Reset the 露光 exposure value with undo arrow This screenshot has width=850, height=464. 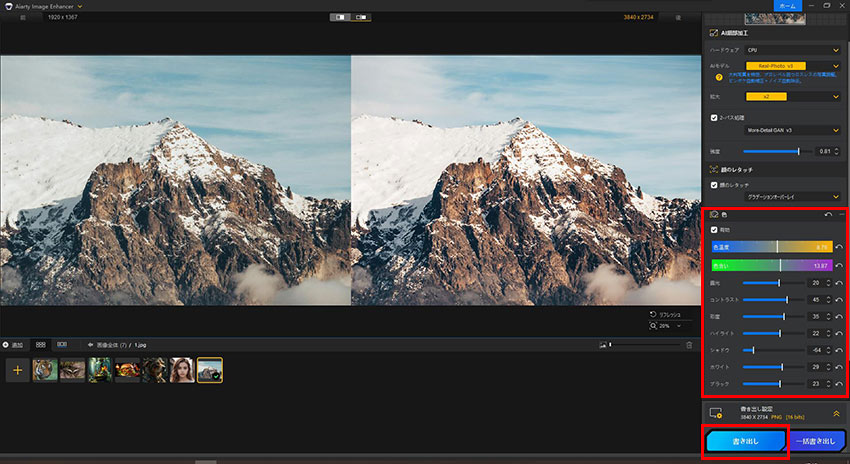tap(838, 283)
